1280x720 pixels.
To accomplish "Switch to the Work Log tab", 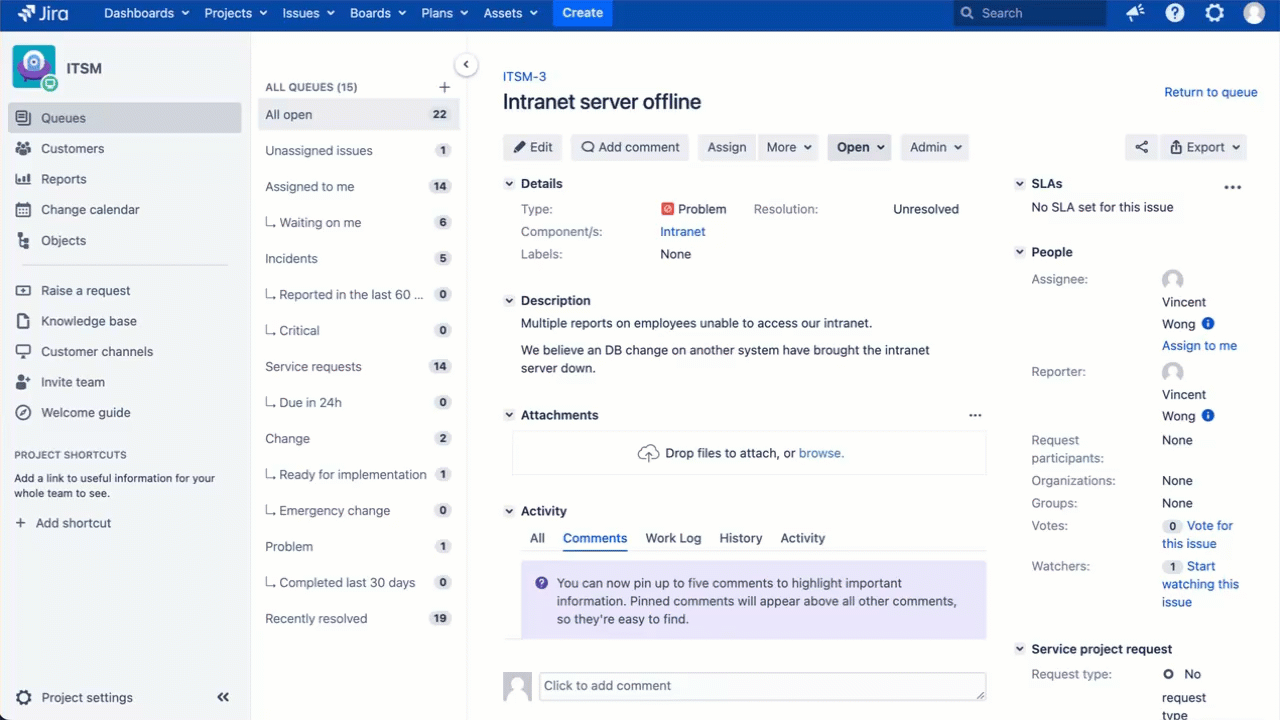I will pyautogui.click(x=673, y=538).
